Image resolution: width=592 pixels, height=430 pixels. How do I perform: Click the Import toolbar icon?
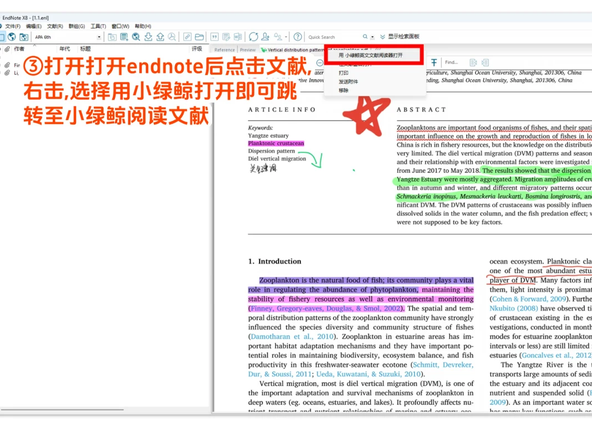pyautogui.click(x=148, y=37)
